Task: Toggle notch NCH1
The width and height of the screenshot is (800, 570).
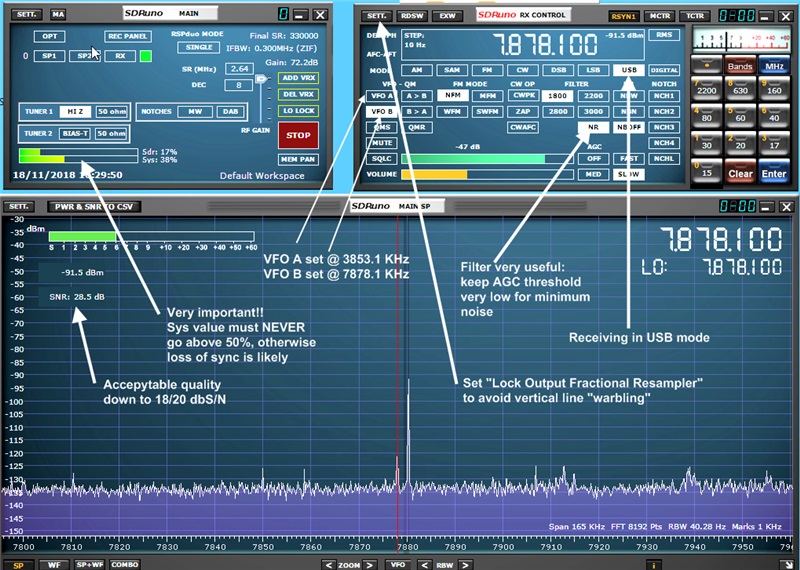Action: tap(664, 96)
